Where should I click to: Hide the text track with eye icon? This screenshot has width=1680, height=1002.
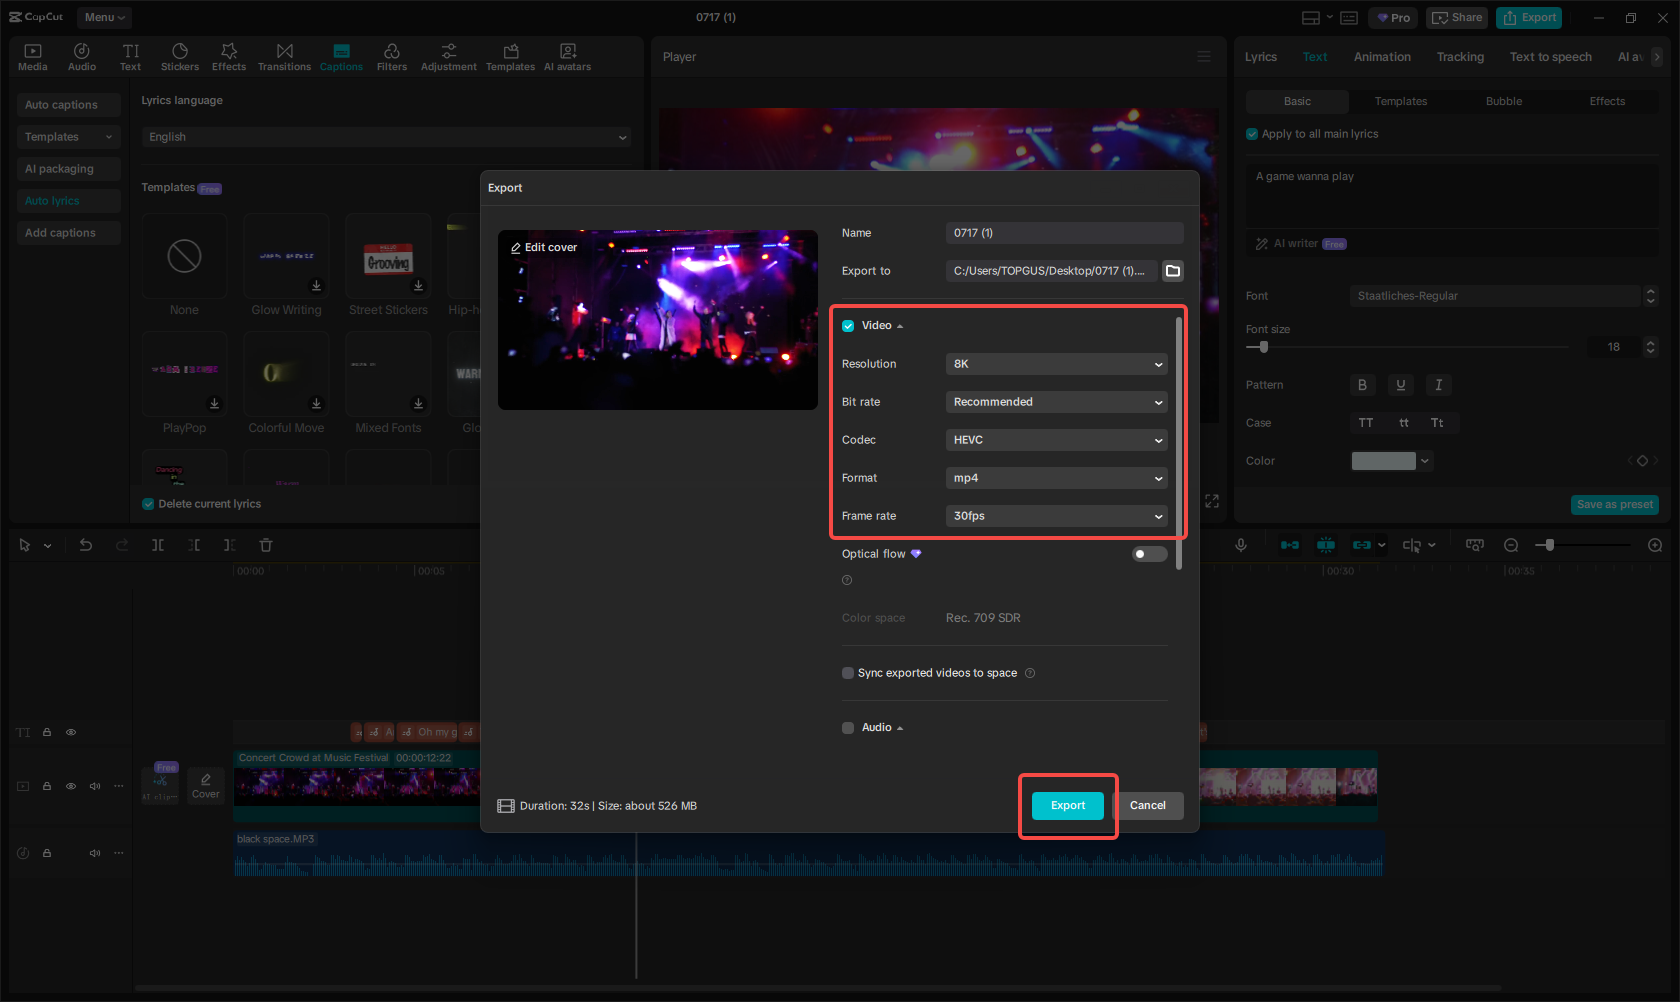71,732
